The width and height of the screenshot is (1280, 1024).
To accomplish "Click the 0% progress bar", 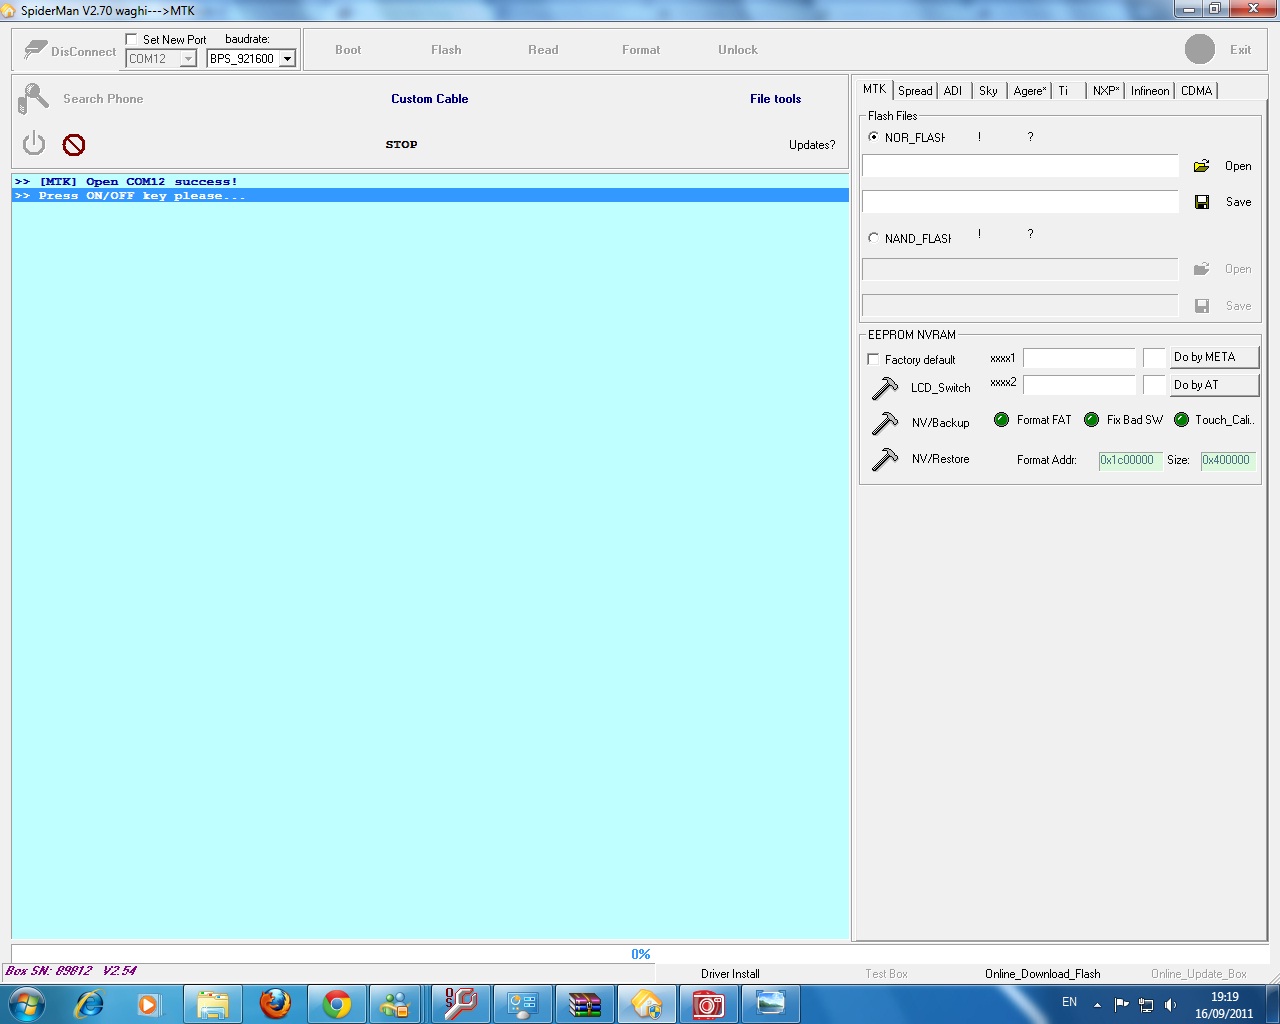I will (639, 954).
